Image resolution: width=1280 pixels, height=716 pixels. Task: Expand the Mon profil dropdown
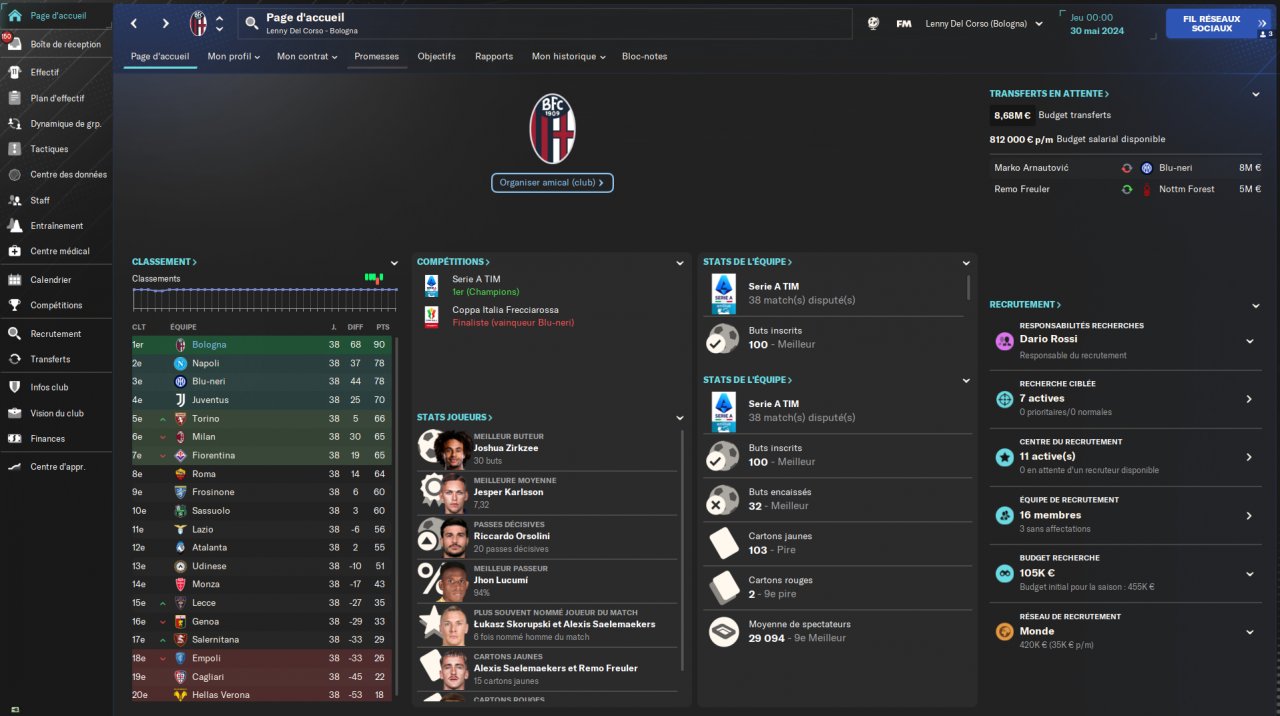[234, 57]
